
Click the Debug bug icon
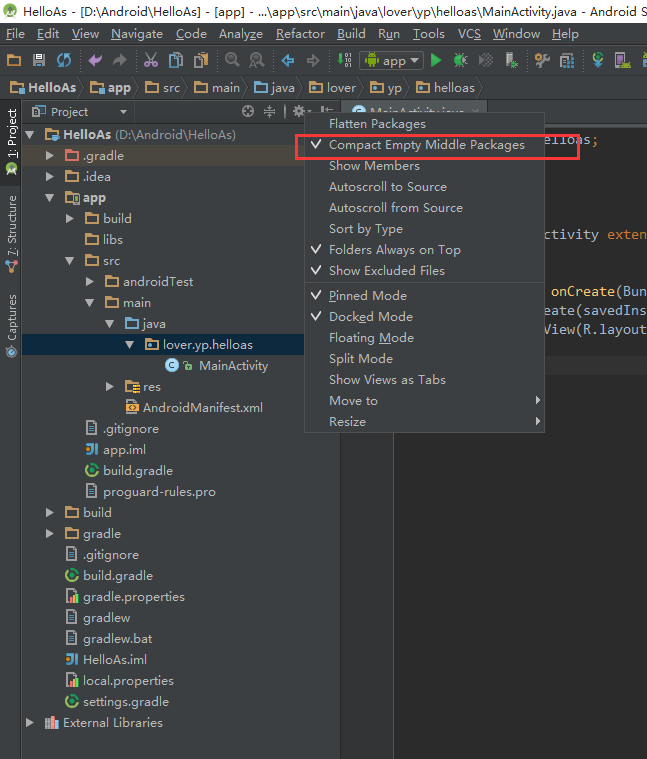tap(460, 61)
